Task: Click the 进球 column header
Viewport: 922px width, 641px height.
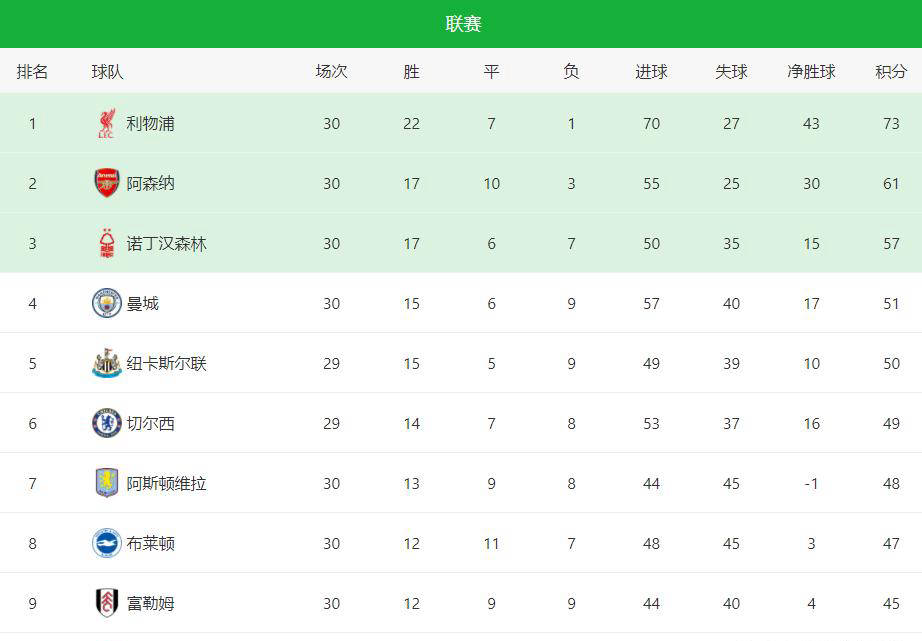Action: tap(651, 72)
